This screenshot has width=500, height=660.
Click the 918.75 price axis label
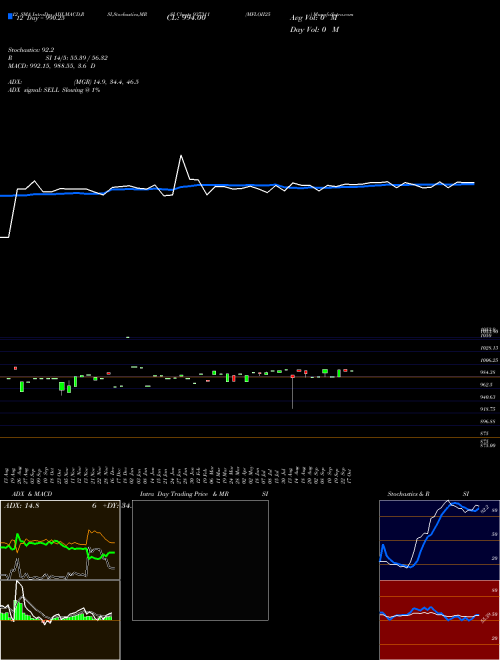(x=488, y=409)
